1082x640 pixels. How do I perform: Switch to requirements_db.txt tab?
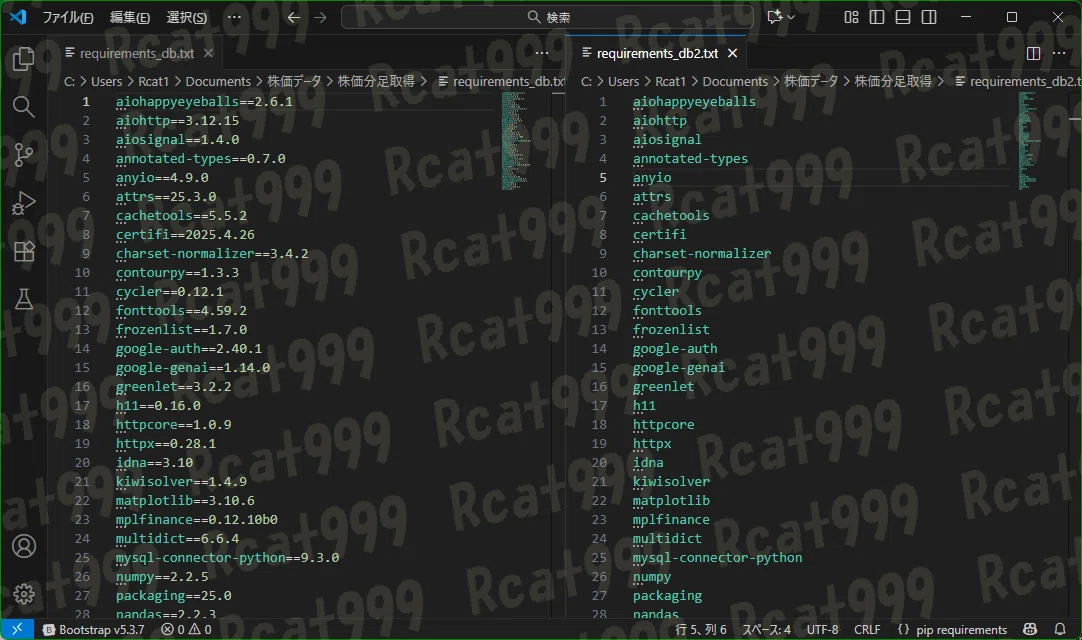point(137,53)
